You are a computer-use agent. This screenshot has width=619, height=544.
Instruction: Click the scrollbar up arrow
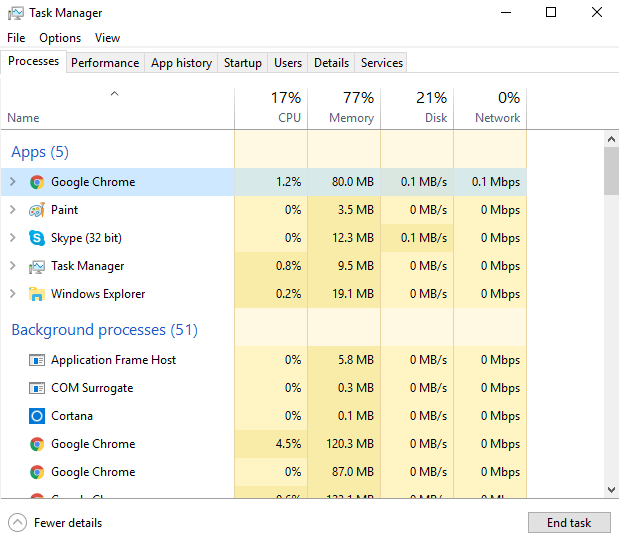[x=611, y=139]
